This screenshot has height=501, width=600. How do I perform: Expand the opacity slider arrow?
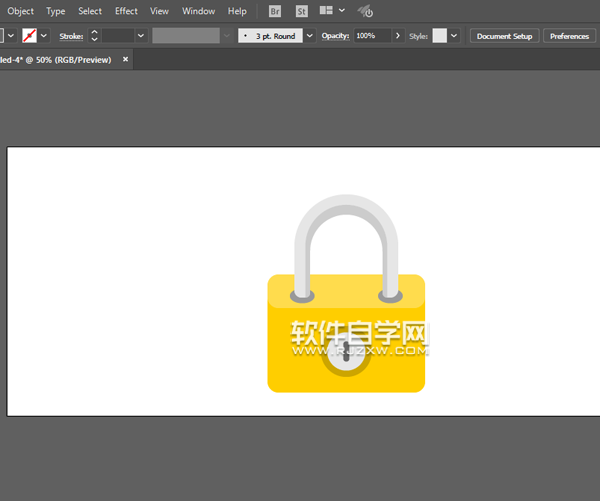tap(398, 36)
